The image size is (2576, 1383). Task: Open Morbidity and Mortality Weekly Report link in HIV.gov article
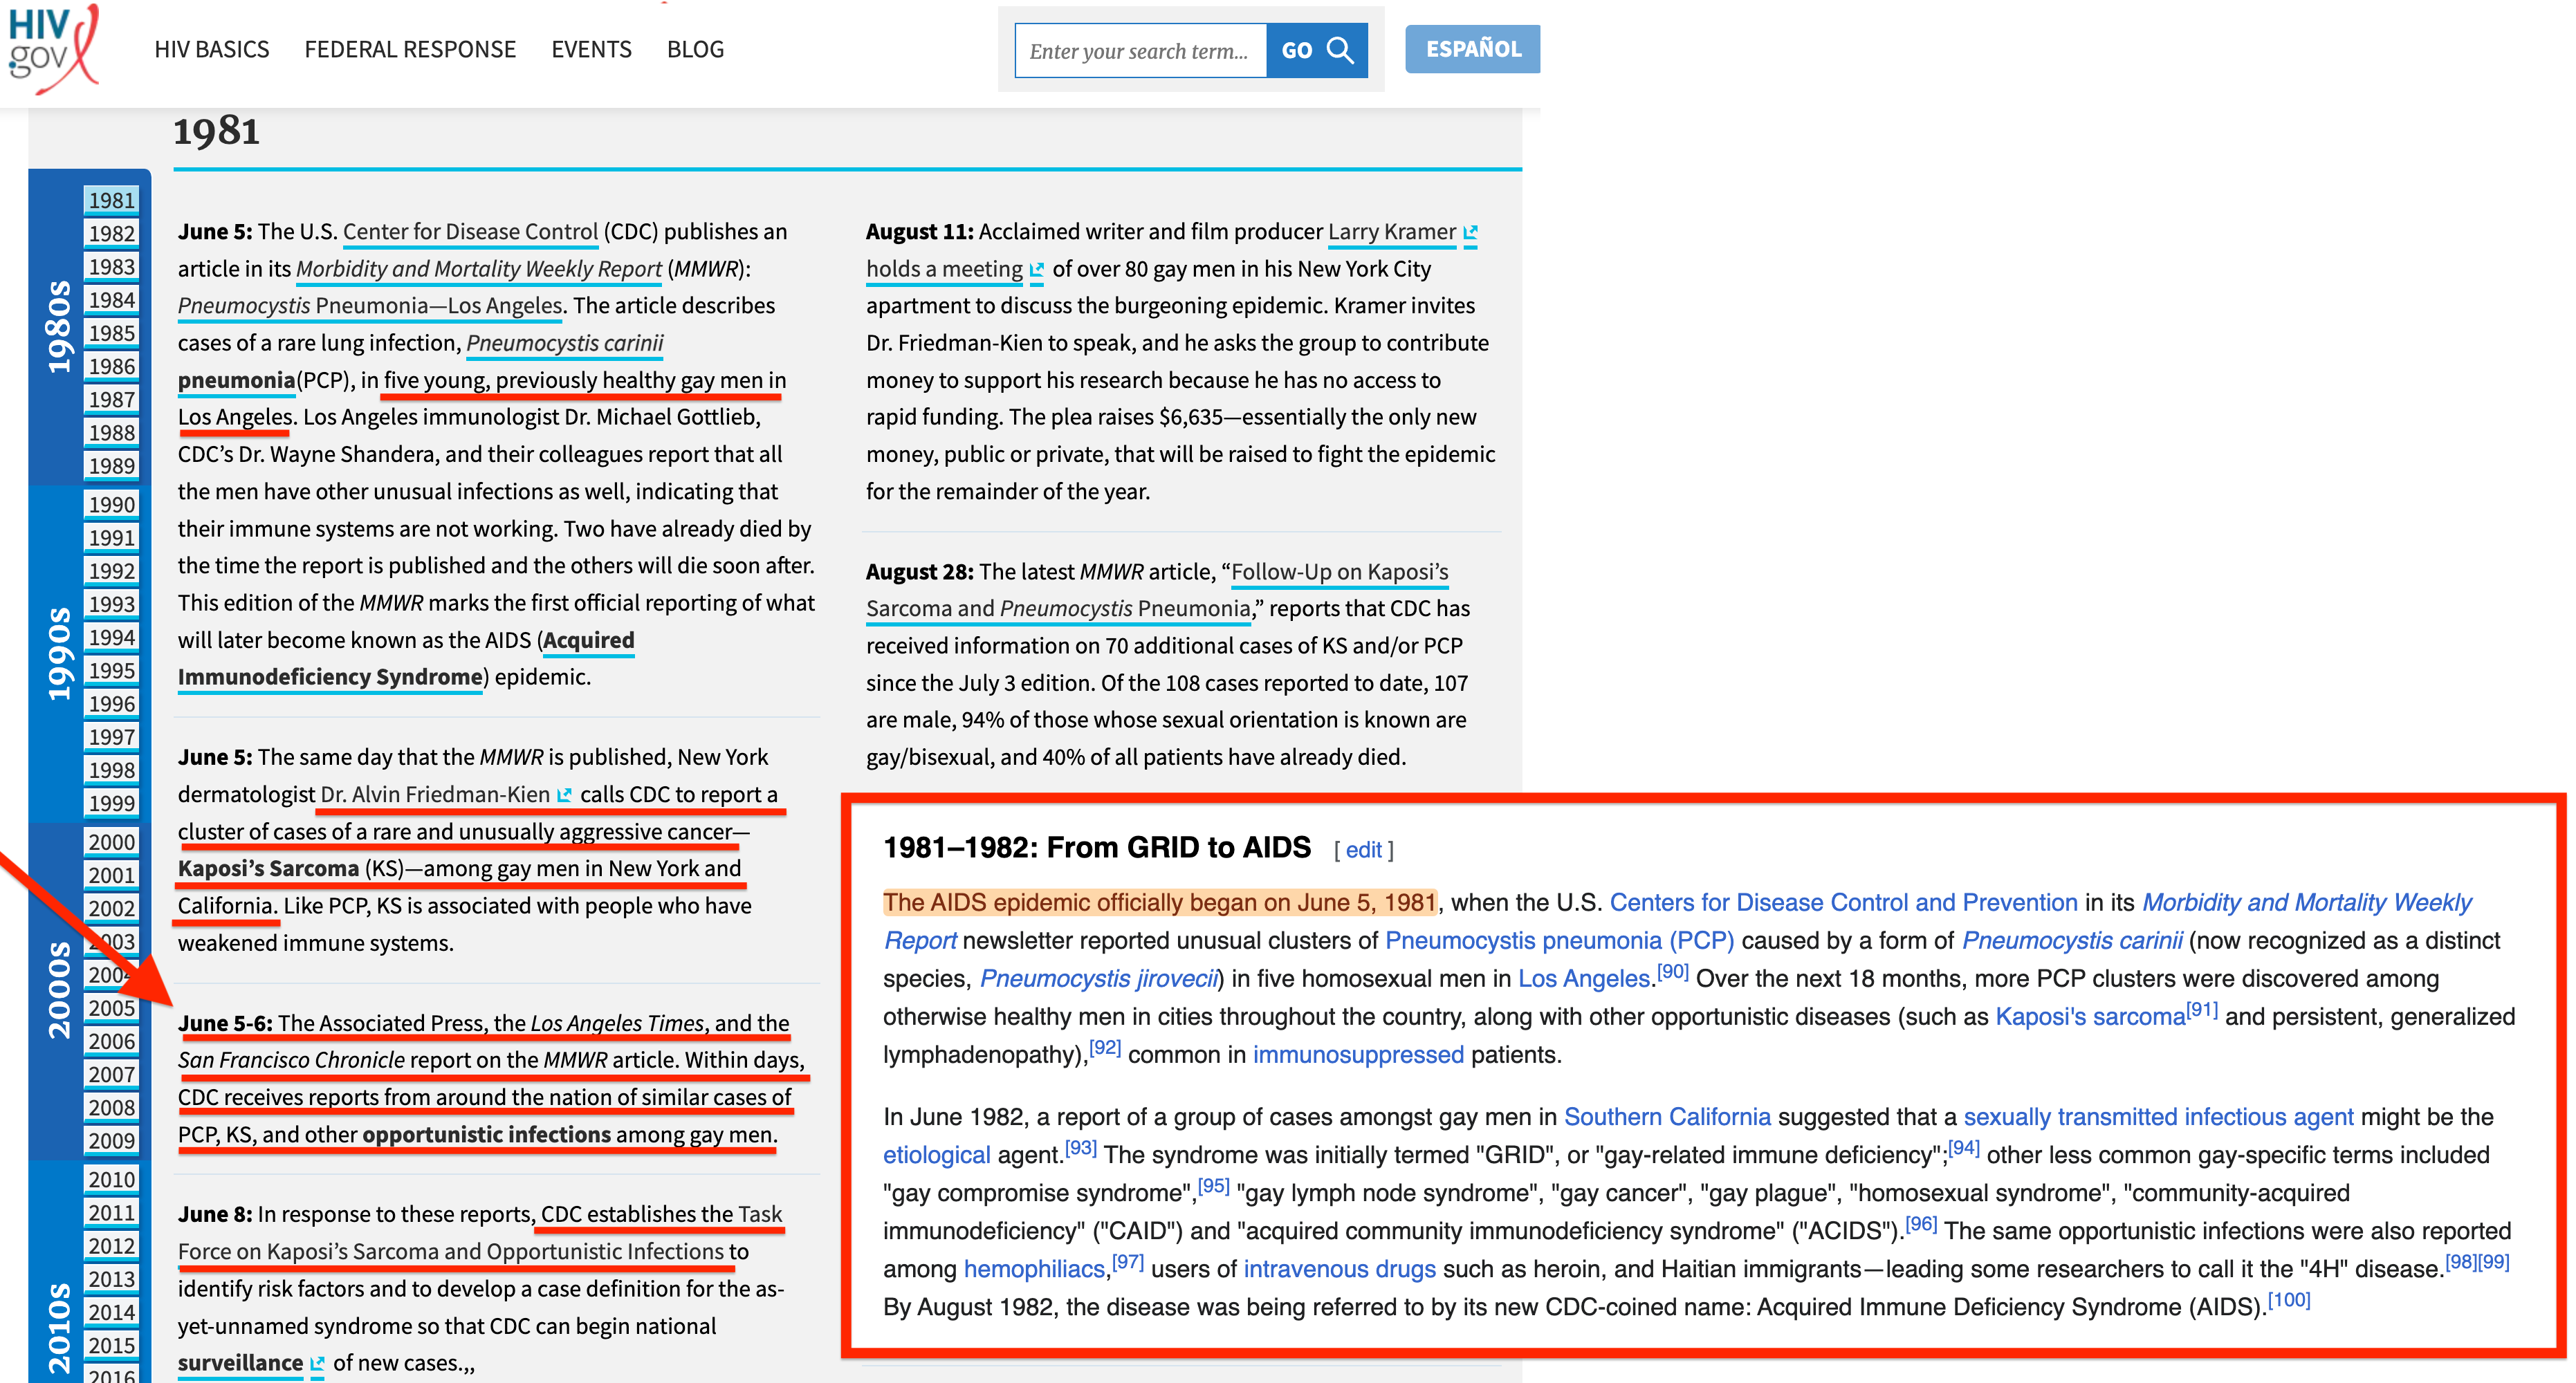coord(479,269)
